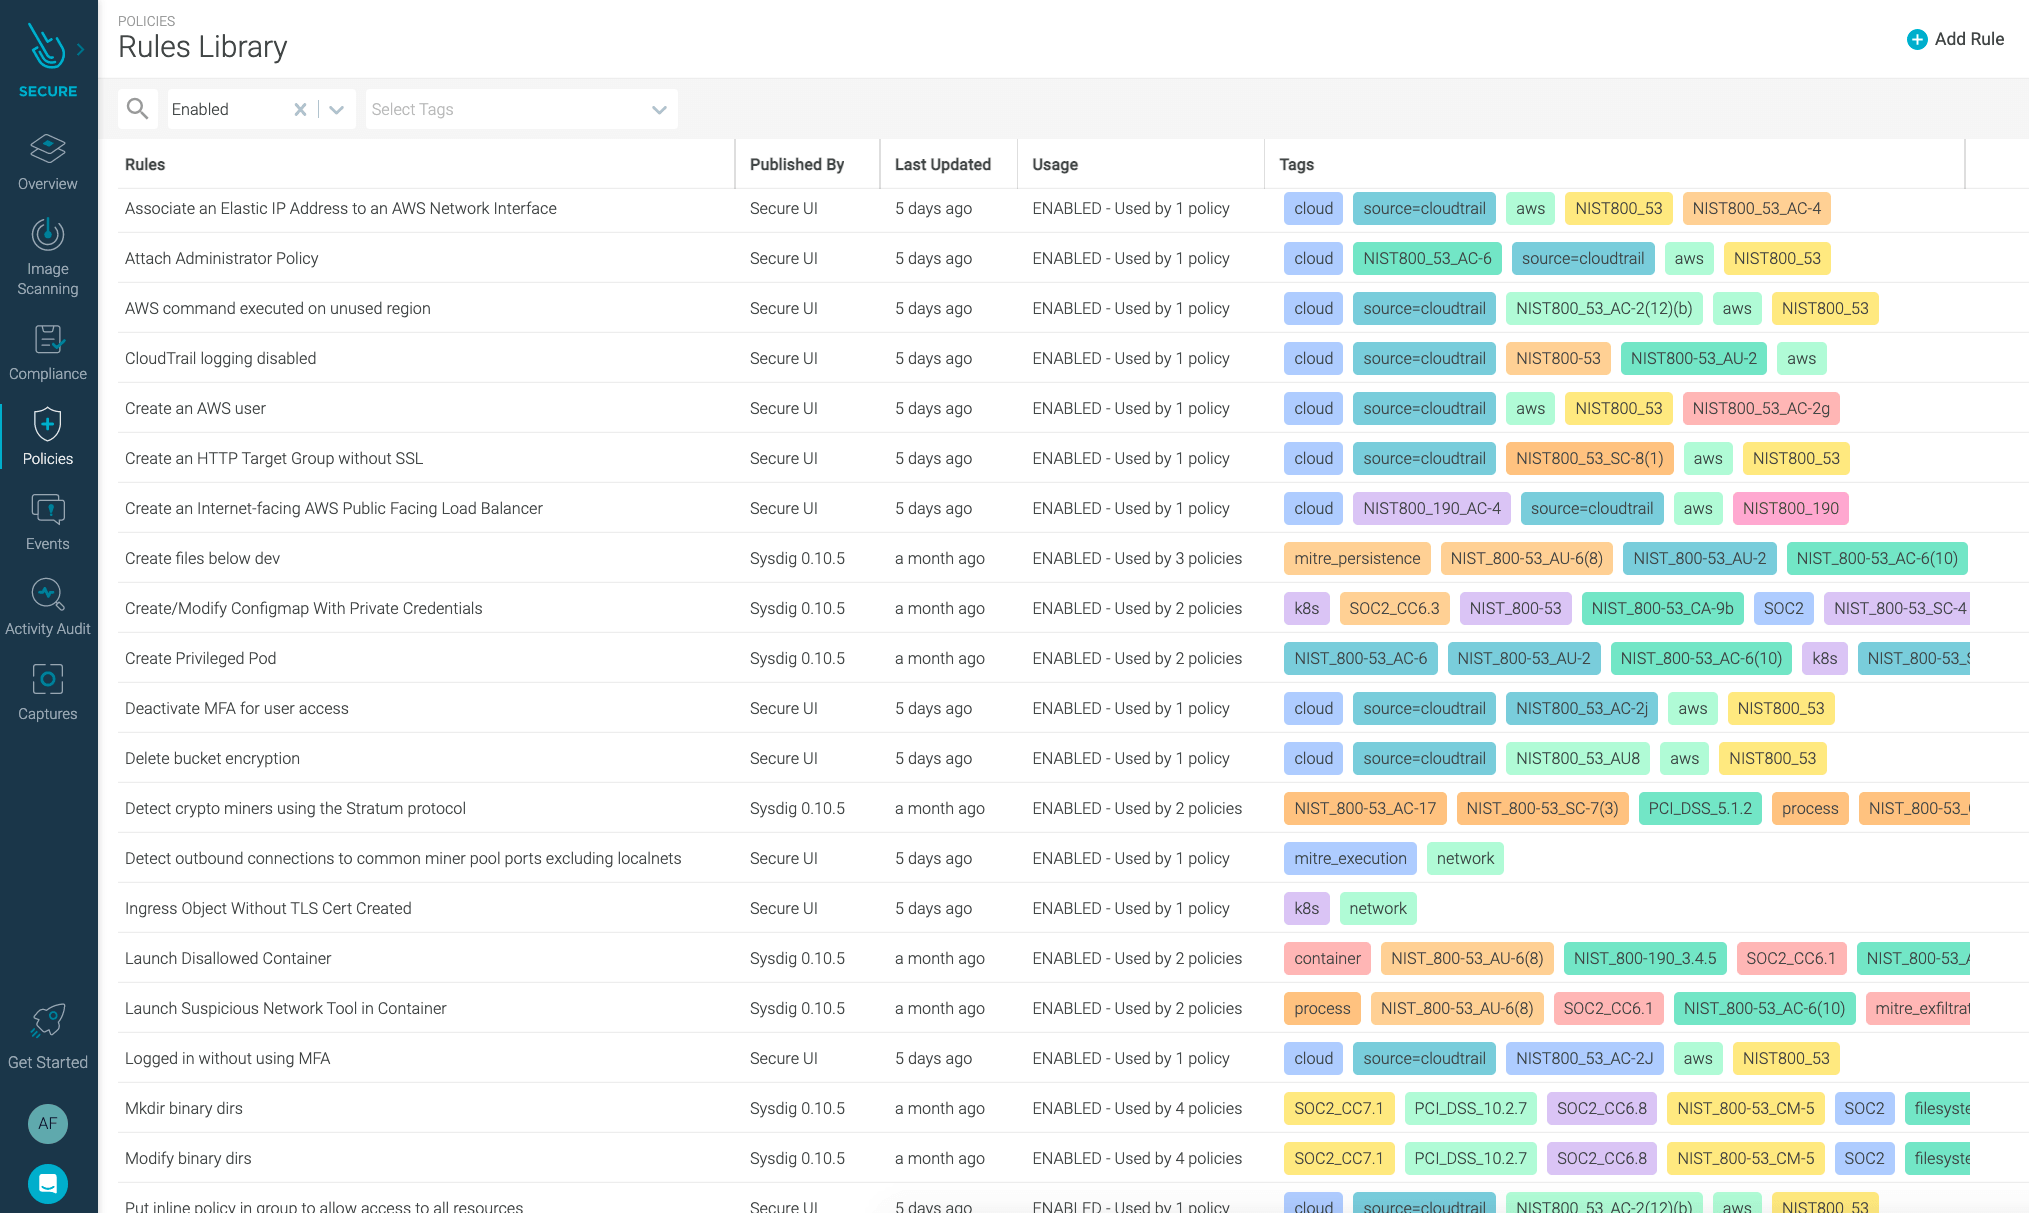The height and width of the screenshot is (1213, 2029).
Task: Open the AF user profile menu
Action: coord(47,1124)
